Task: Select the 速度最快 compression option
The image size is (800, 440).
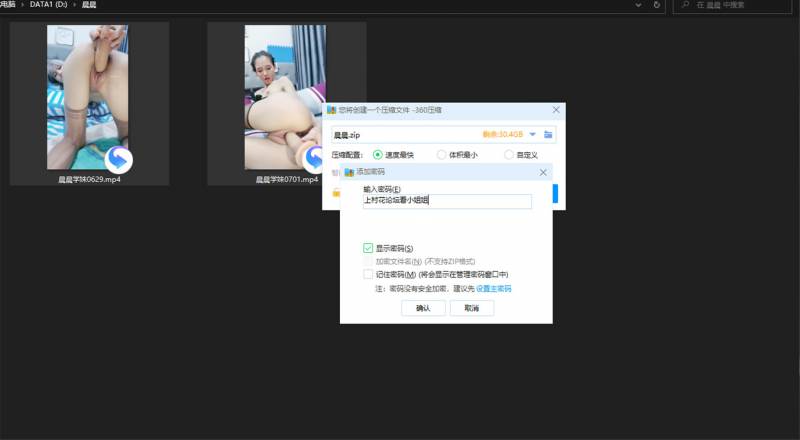Action: click(378, 155)
